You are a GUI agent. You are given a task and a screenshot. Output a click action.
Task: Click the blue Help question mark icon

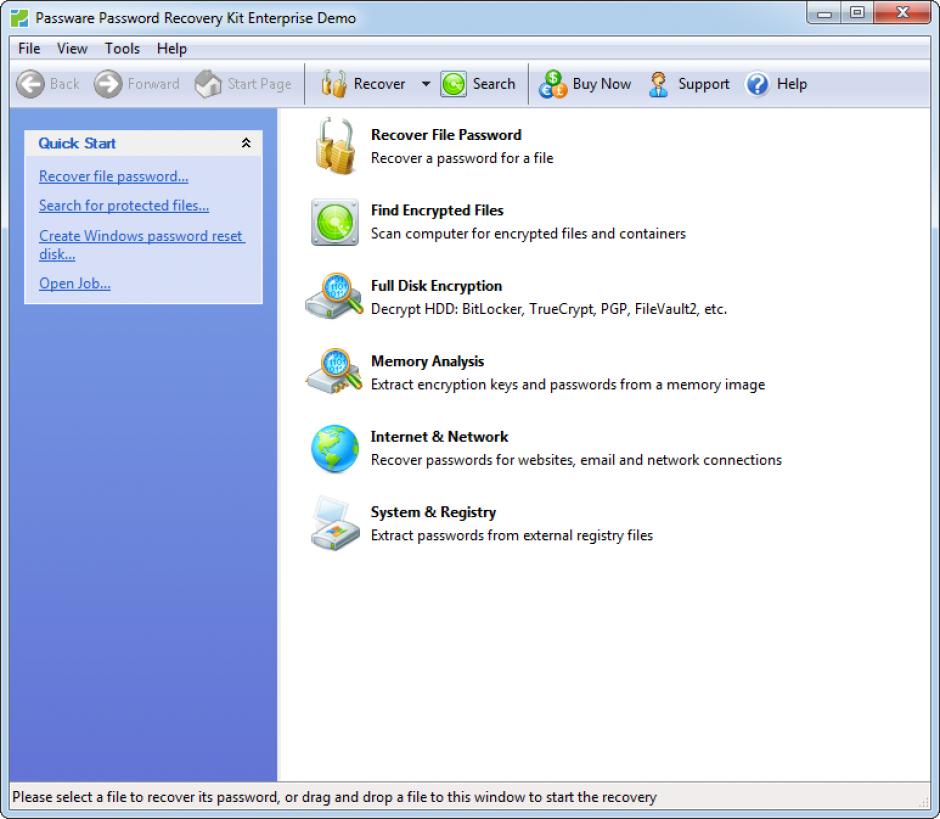[757, 84]
